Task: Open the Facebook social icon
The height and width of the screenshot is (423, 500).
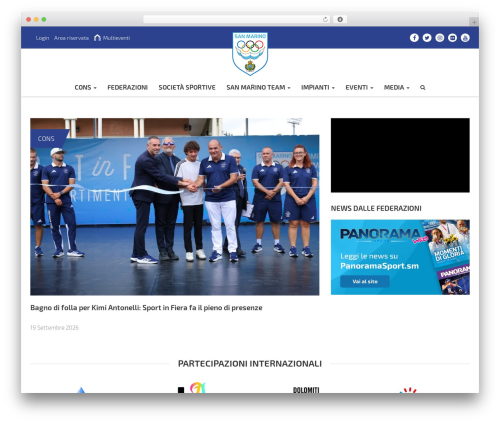Action: coord(414,38)
